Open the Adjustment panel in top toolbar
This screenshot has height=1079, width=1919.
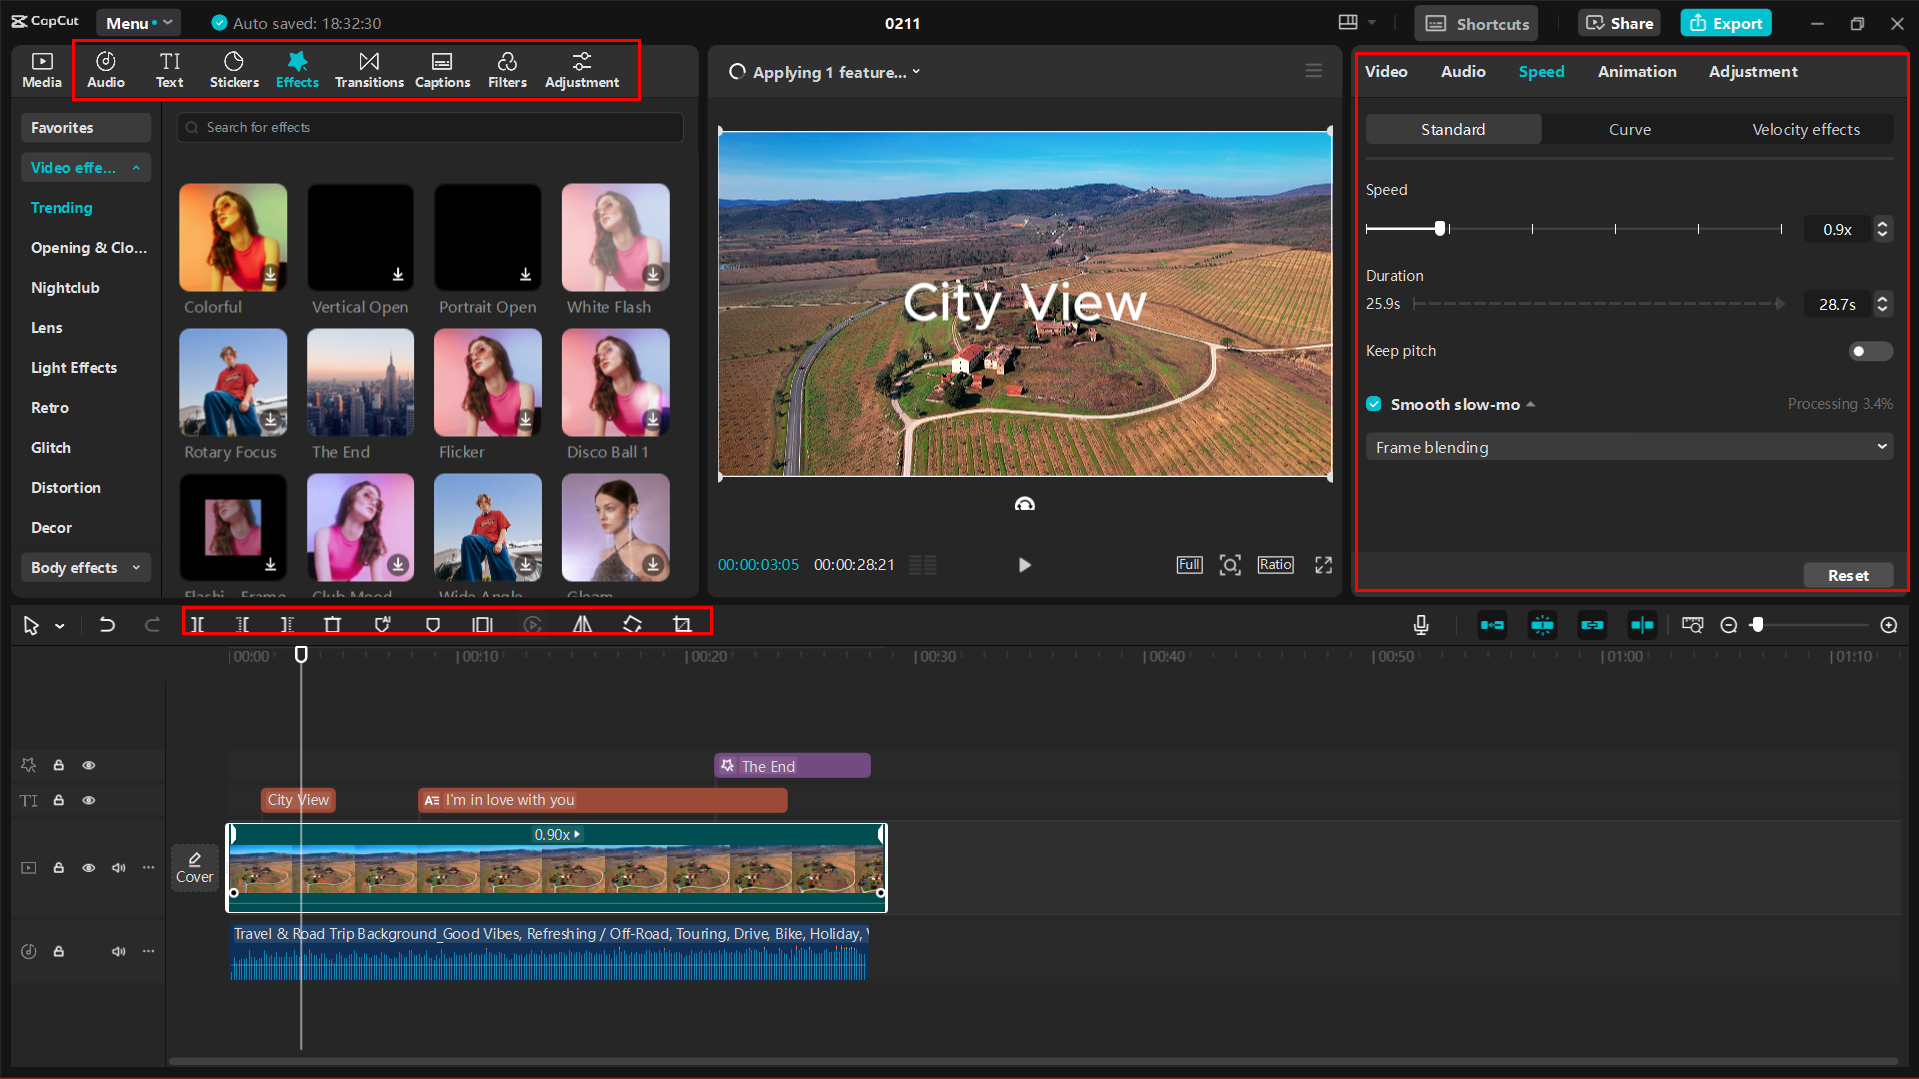(x=582, y=70)
